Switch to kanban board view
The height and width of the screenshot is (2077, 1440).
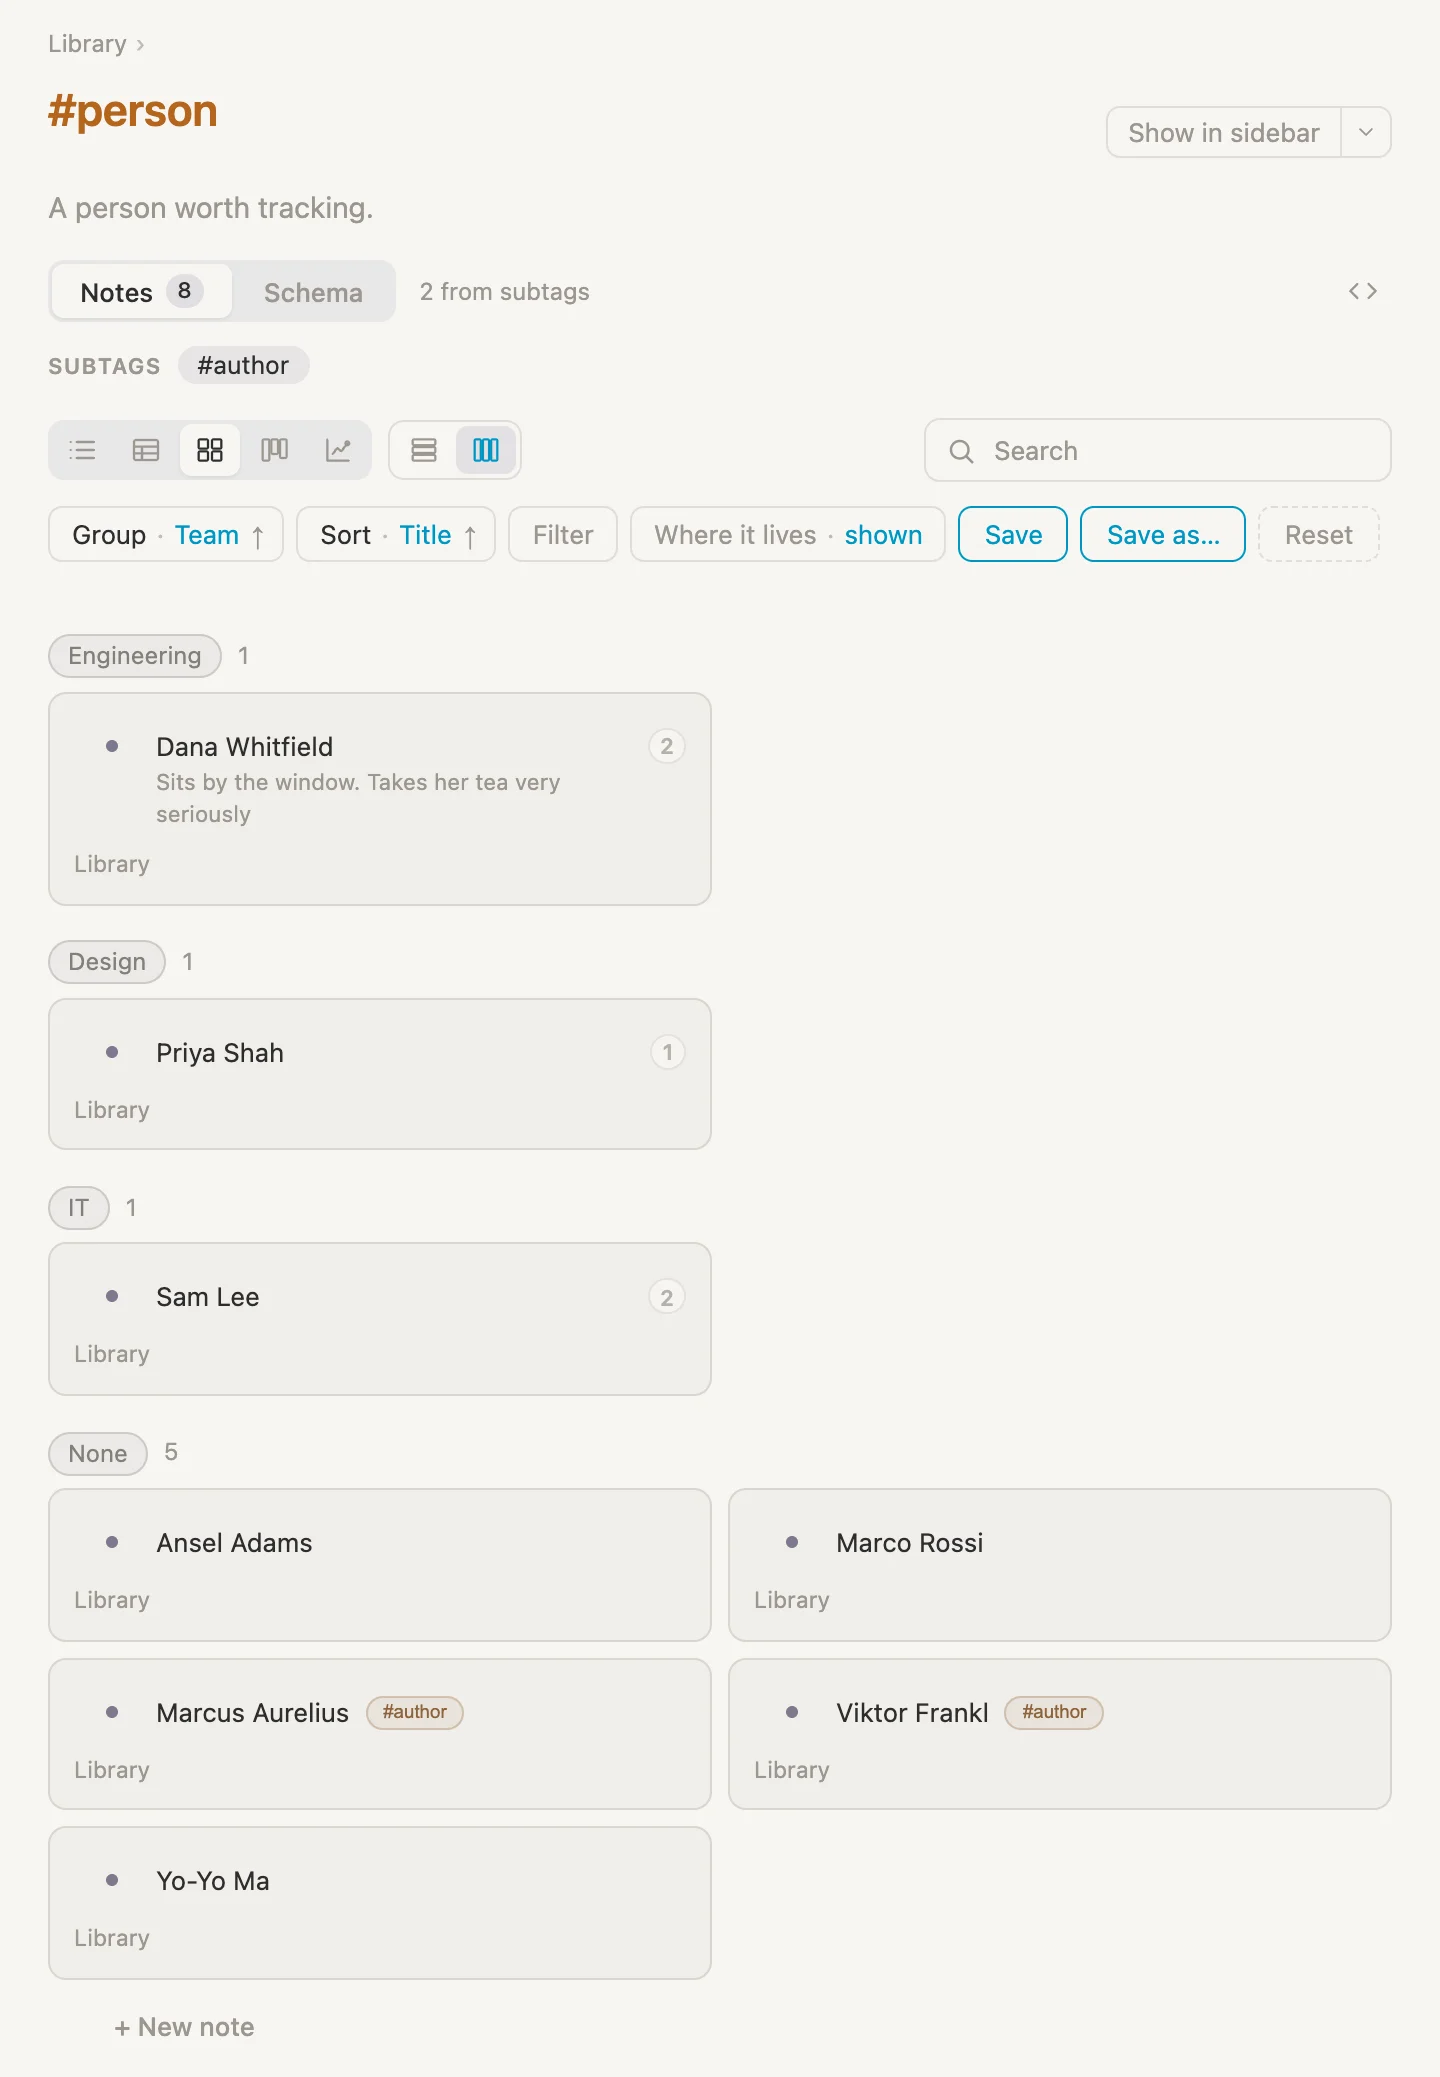pos(274,450)
